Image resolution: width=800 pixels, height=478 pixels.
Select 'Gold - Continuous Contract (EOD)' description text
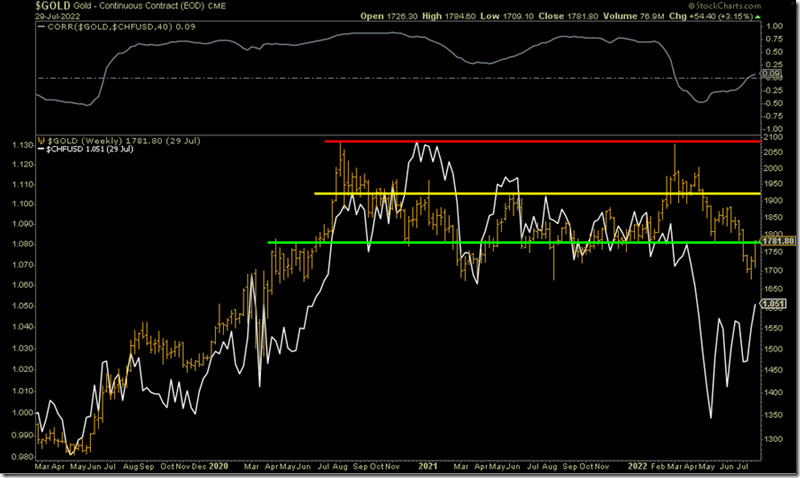139,6
